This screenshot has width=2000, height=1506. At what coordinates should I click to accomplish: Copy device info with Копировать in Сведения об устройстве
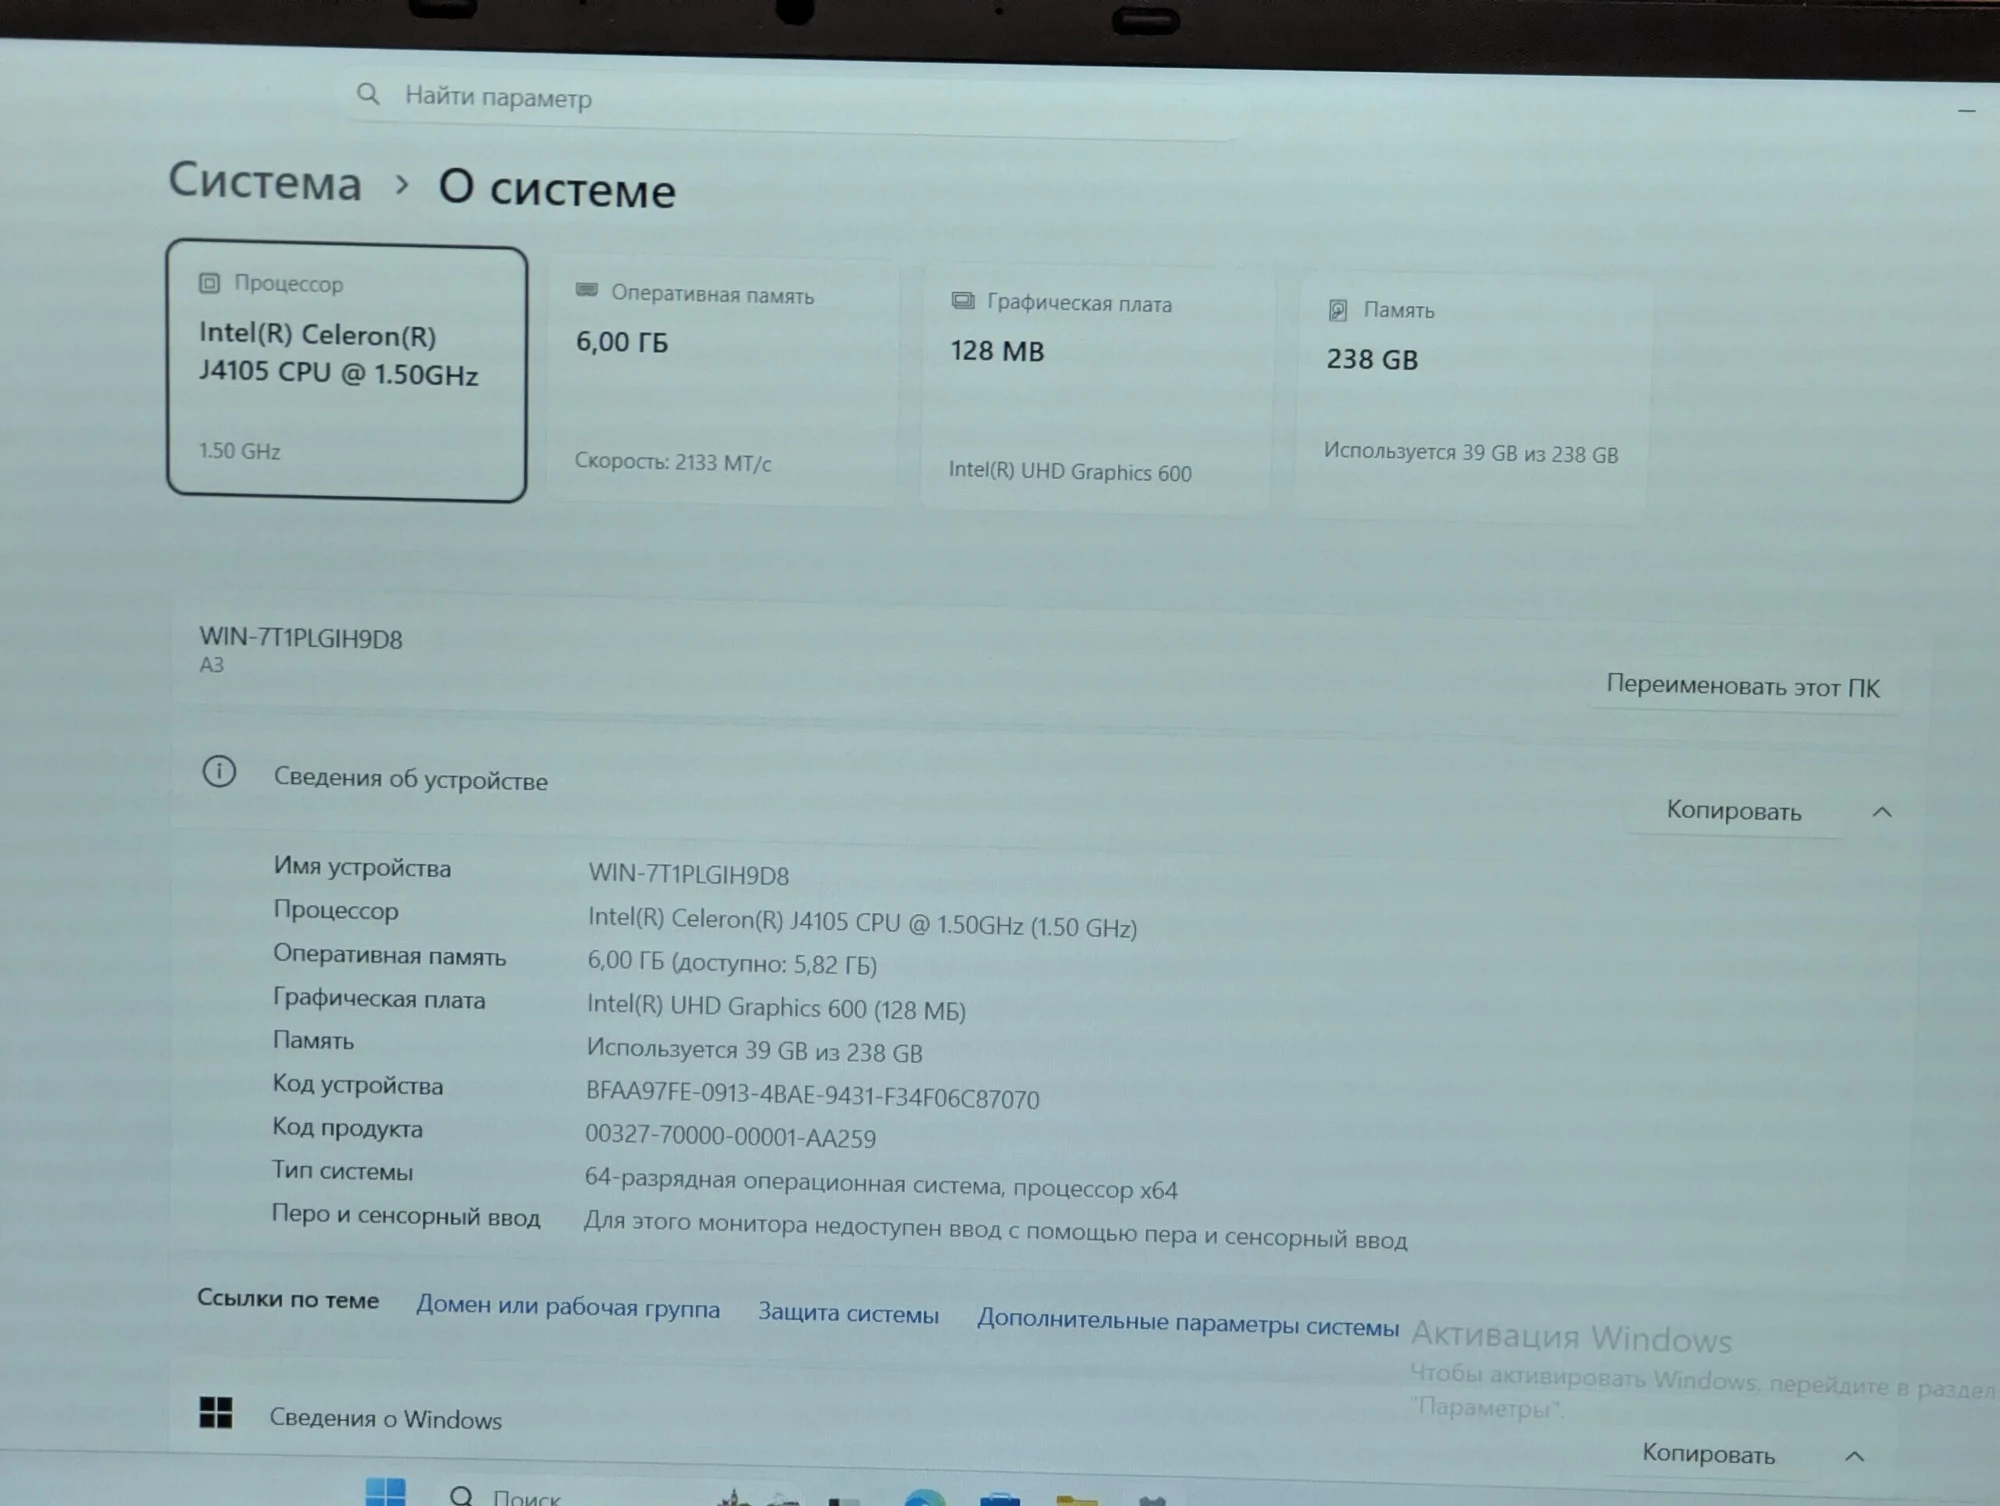(x=1734, y=810)
